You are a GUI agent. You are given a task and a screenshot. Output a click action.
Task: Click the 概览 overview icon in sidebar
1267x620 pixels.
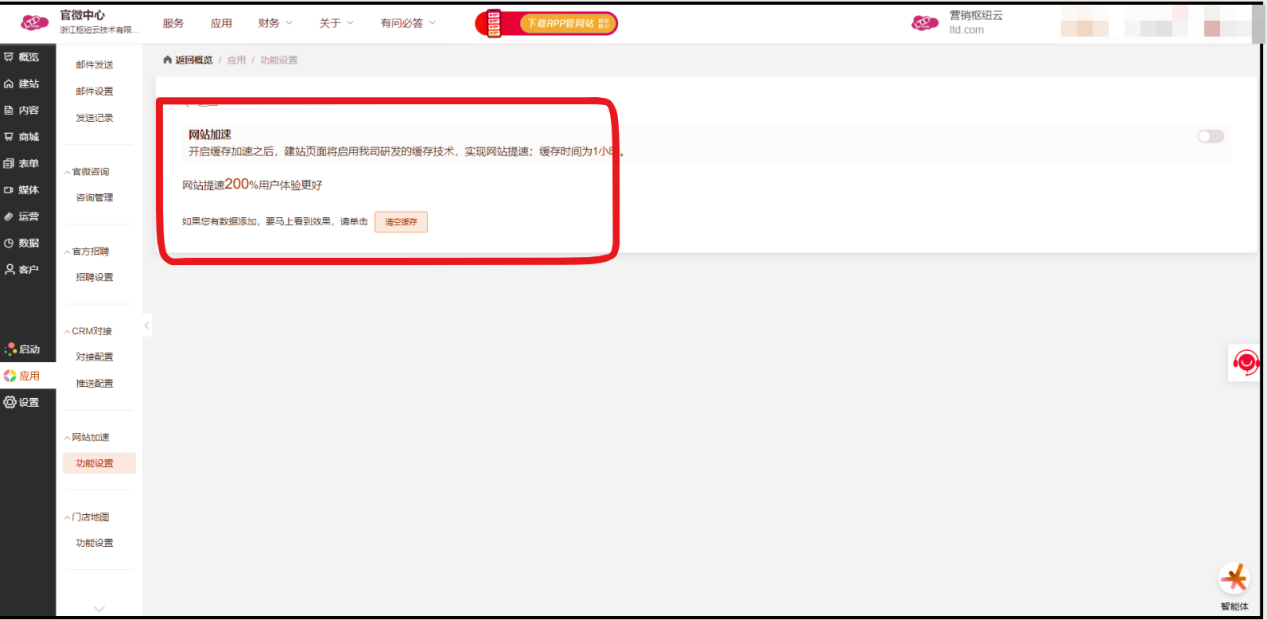9,57
